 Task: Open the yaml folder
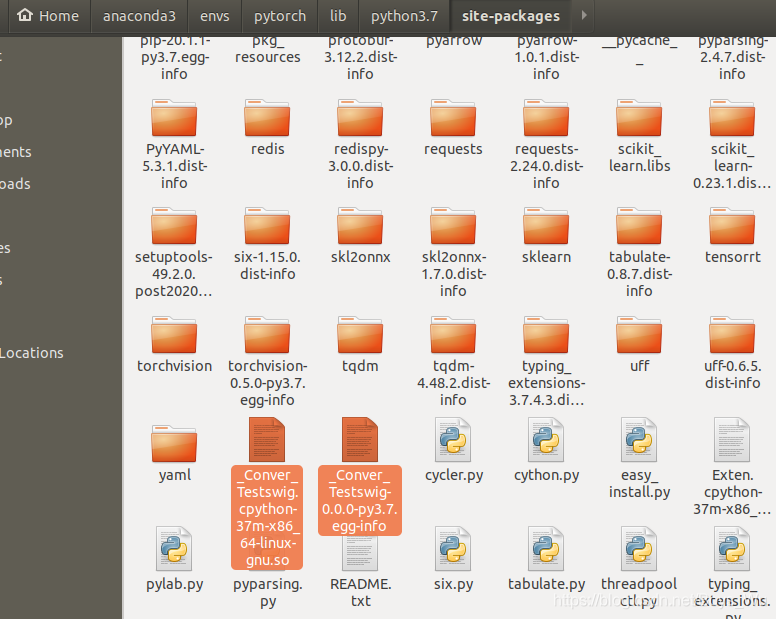coord(174,444)
